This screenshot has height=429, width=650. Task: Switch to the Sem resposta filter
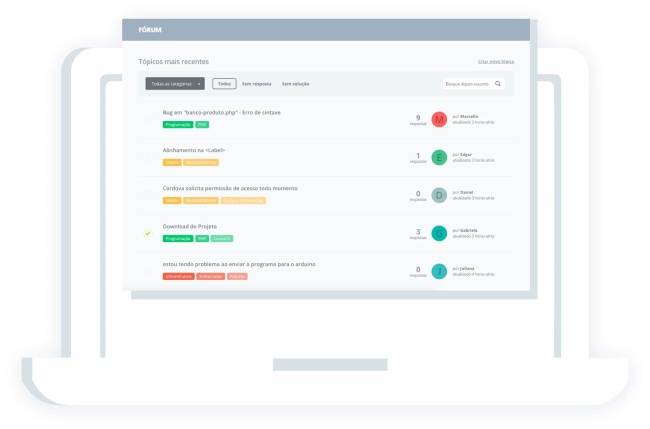pyautogui.click(x=257, y=84)
